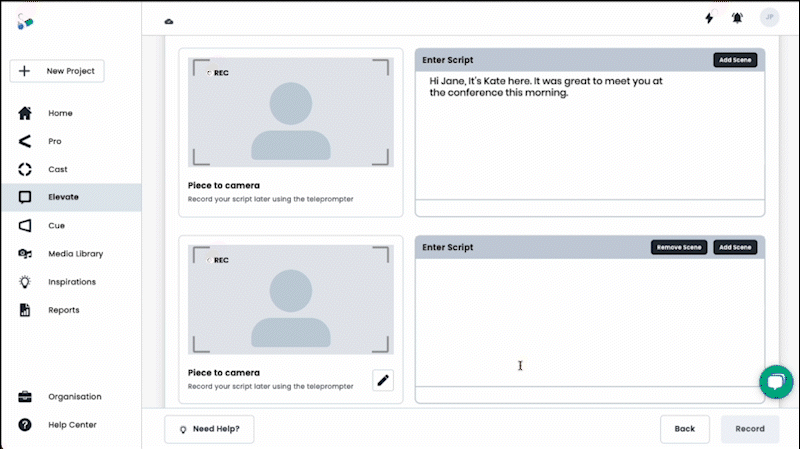Image resolution: width=800 pixels, height=449 pixels.
Task: Remove the second scene with Remove Scene
Action: [x=679, y=247]
